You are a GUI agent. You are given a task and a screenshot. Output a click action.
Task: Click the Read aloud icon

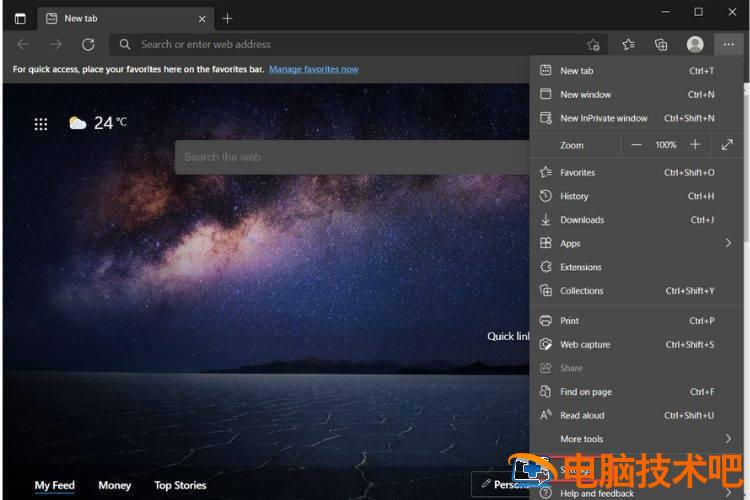tap(546, 415)
